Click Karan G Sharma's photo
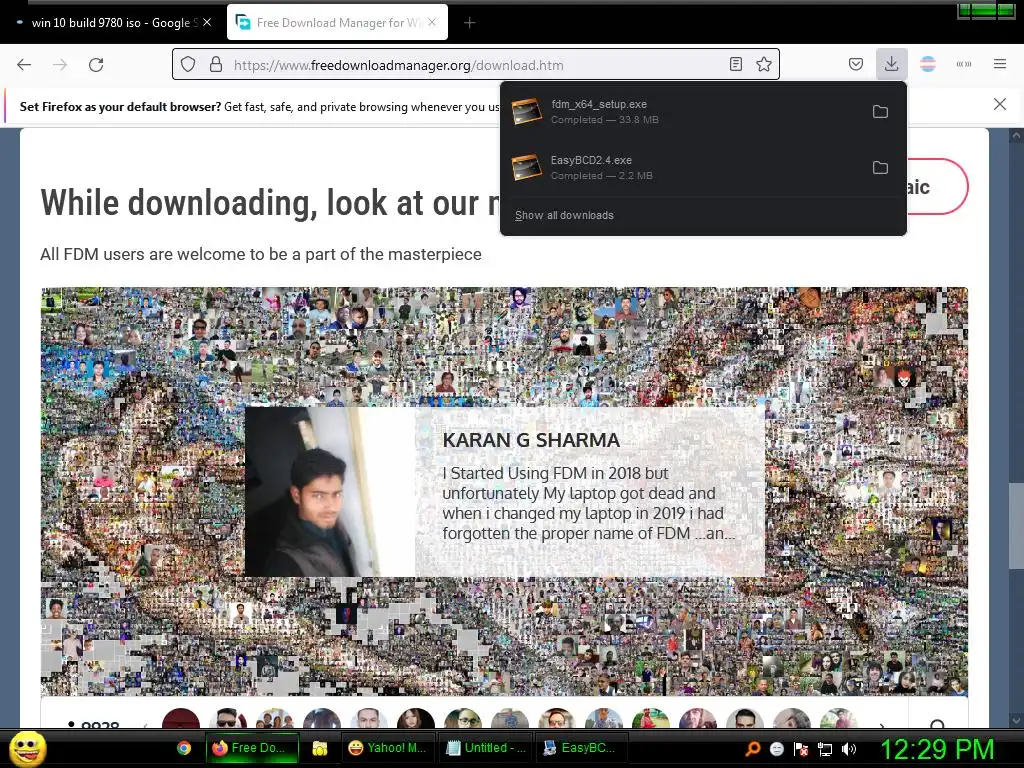1024x768 pixels. [x=330, y=492]
